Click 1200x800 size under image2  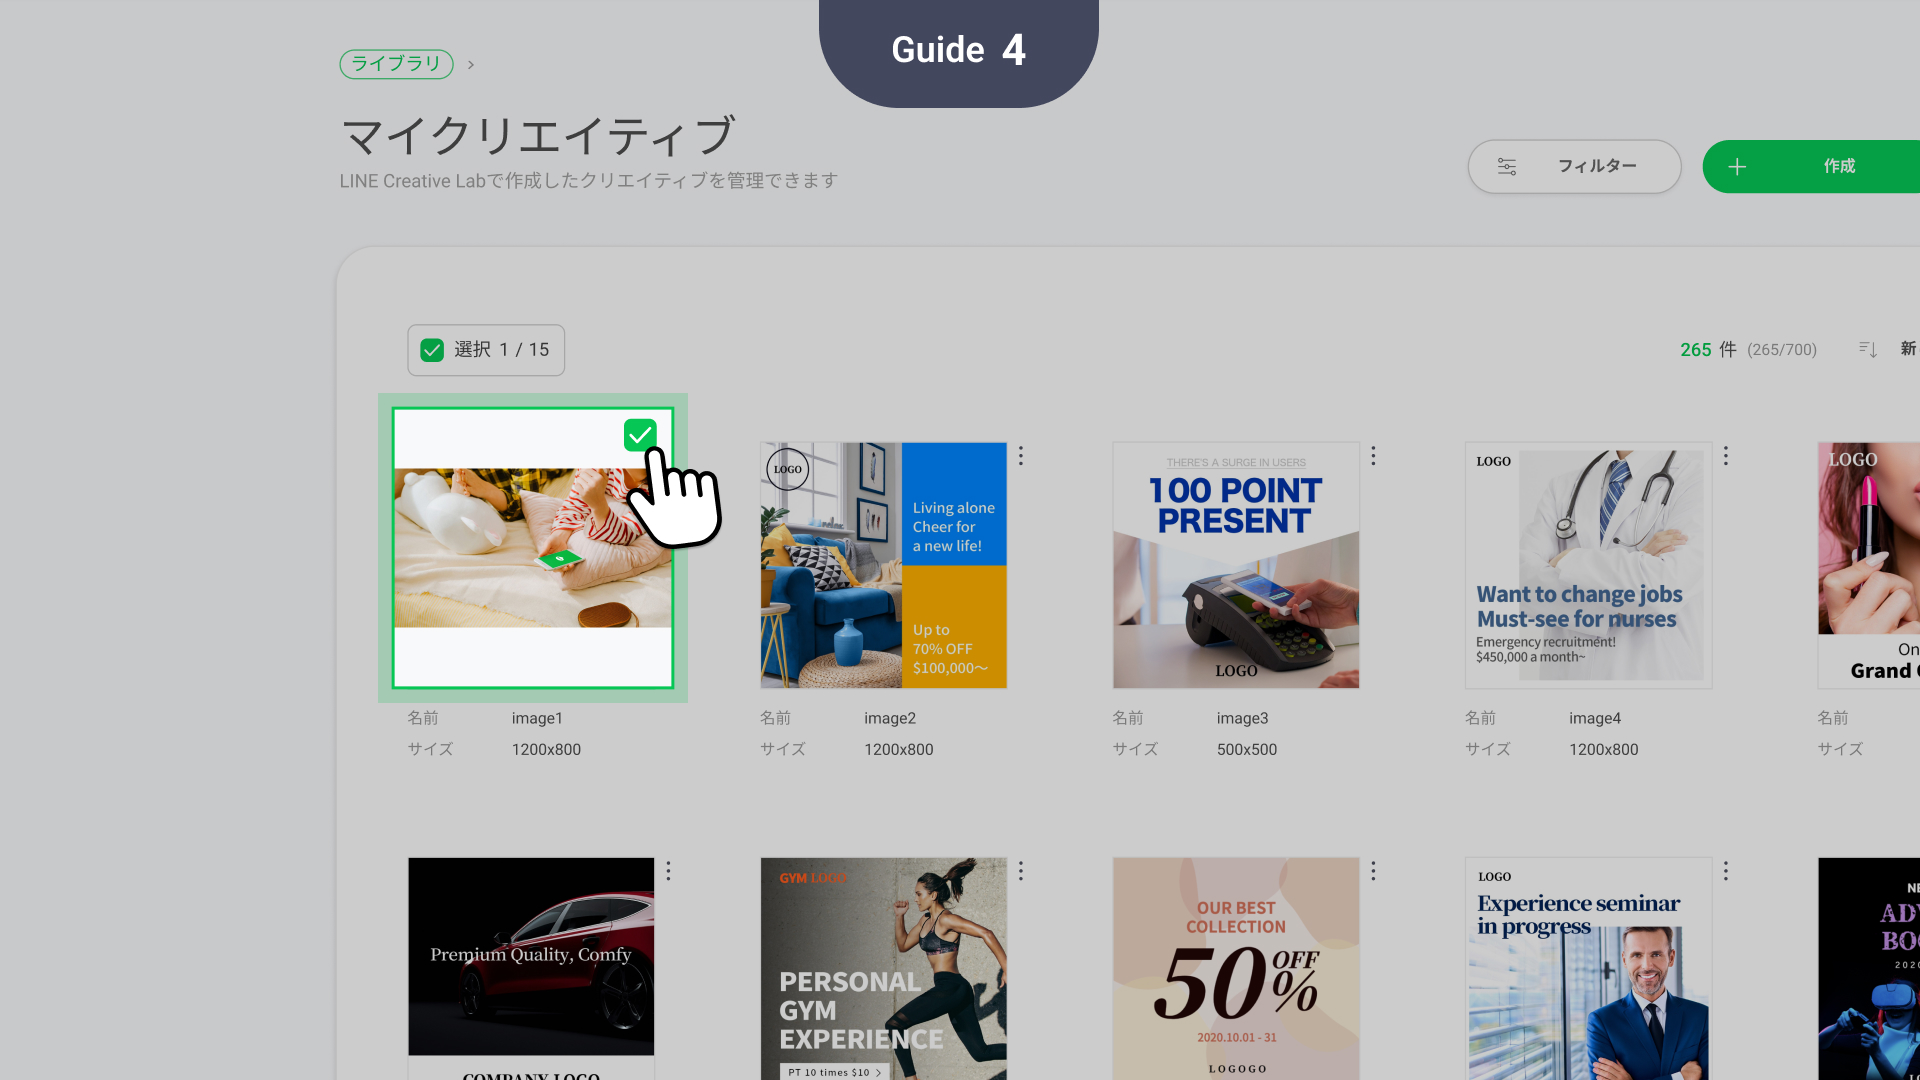(898, 749)
